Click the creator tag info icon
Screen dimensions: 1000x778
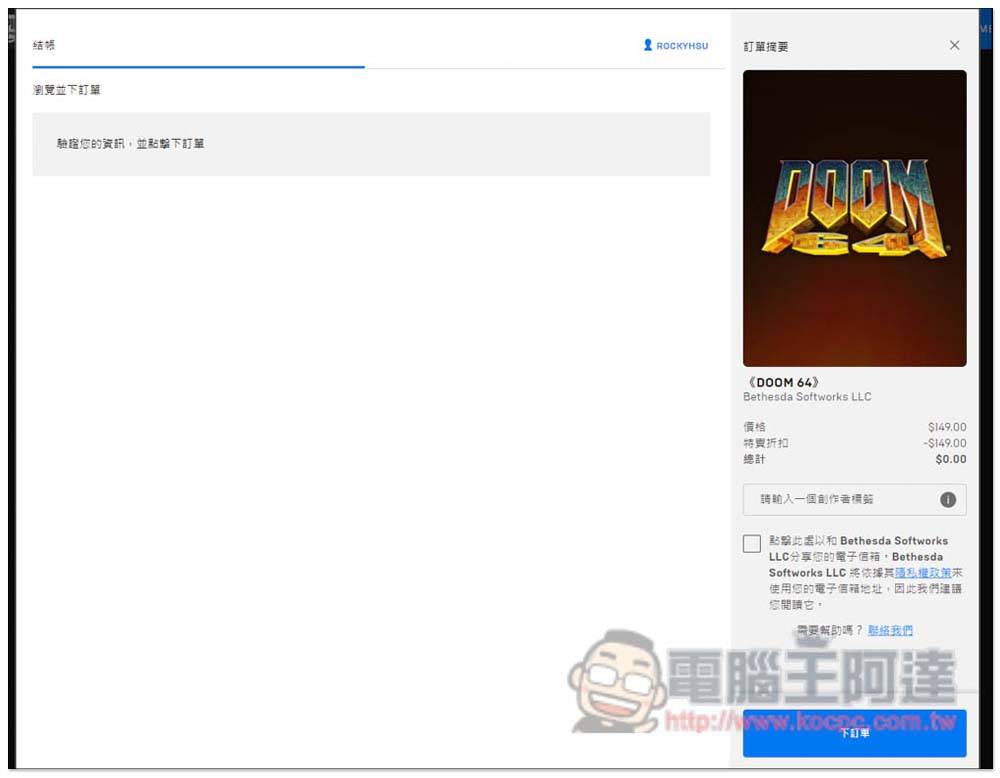(948, 499)
